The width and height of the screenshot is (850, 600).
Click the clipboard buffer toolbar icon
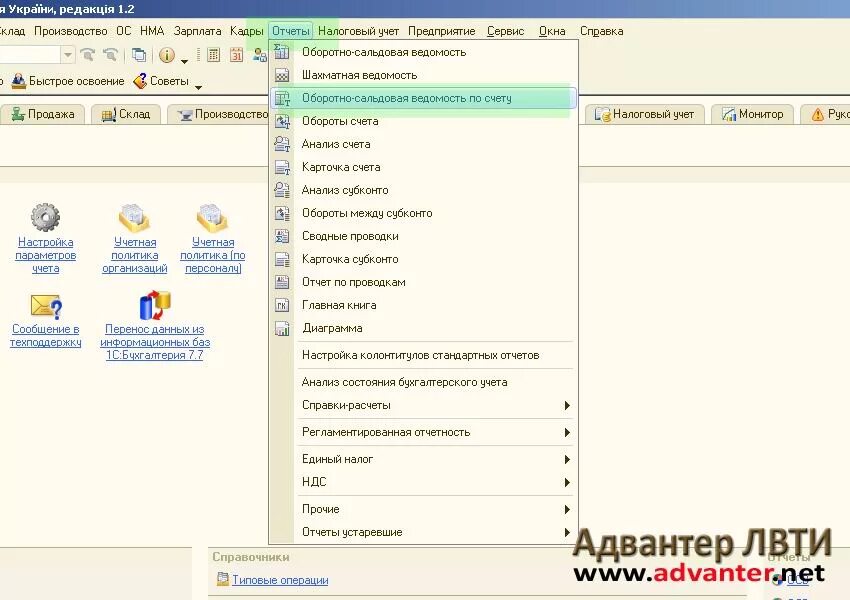[138, 55]
